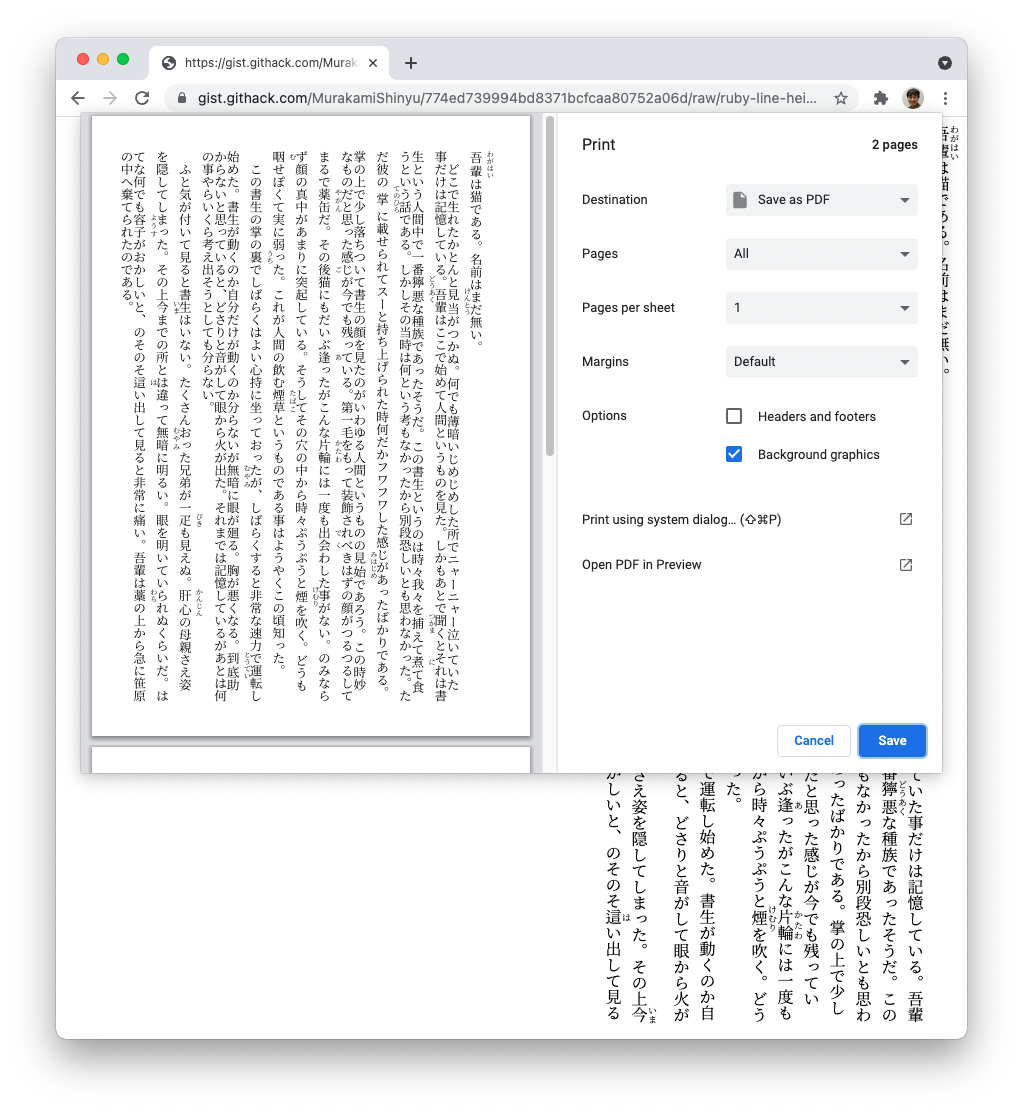The width and height of the screenshot is (1023, 1113).
Task: Click the external-link icon beside Open PDF in Preview
Action: (906, 564)
